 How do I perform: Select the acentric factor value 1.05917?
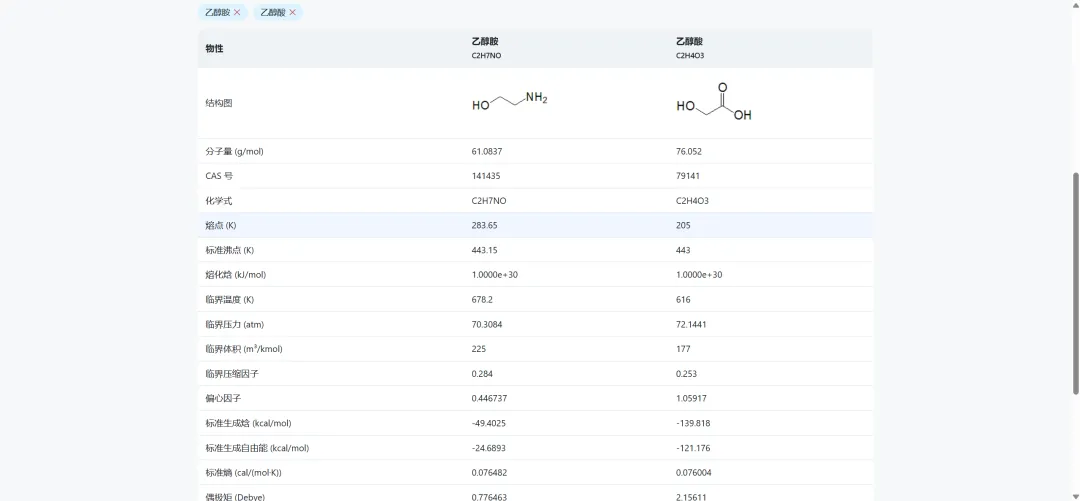click(x=692, y=398)
